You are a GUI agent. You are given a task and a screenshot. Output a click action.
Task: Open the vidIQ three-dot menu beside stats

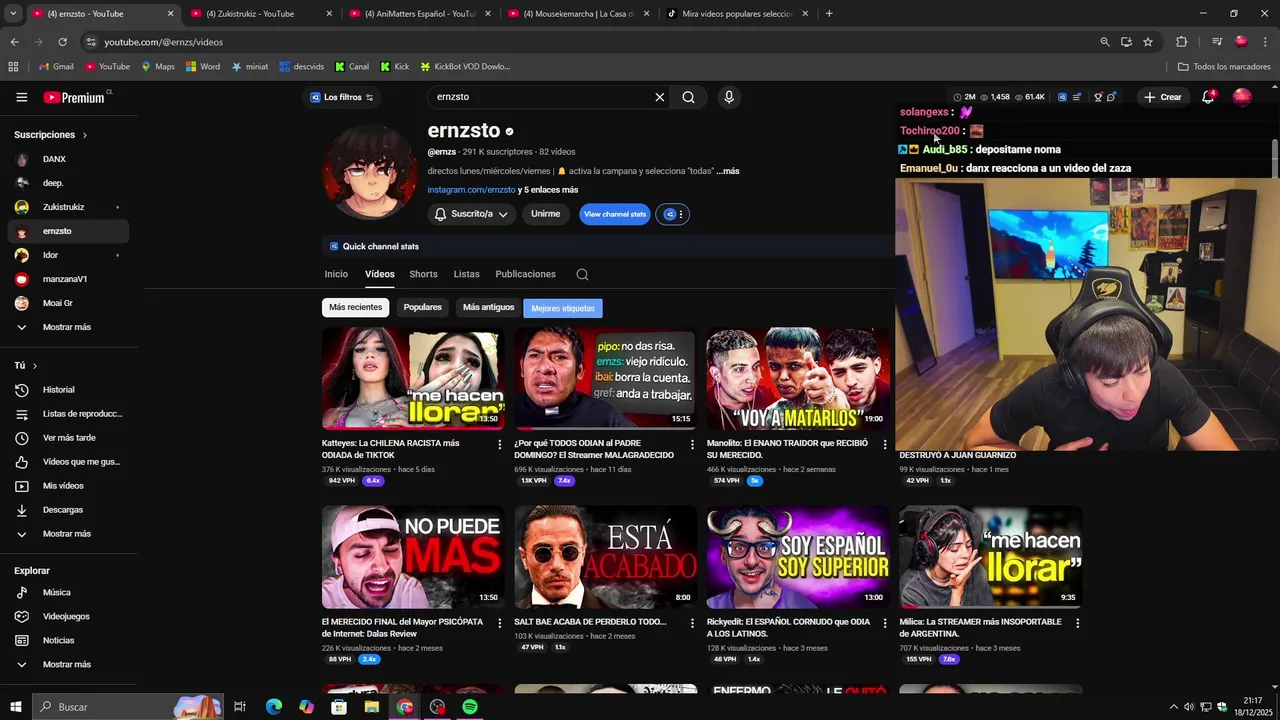[x=680, y=214]
